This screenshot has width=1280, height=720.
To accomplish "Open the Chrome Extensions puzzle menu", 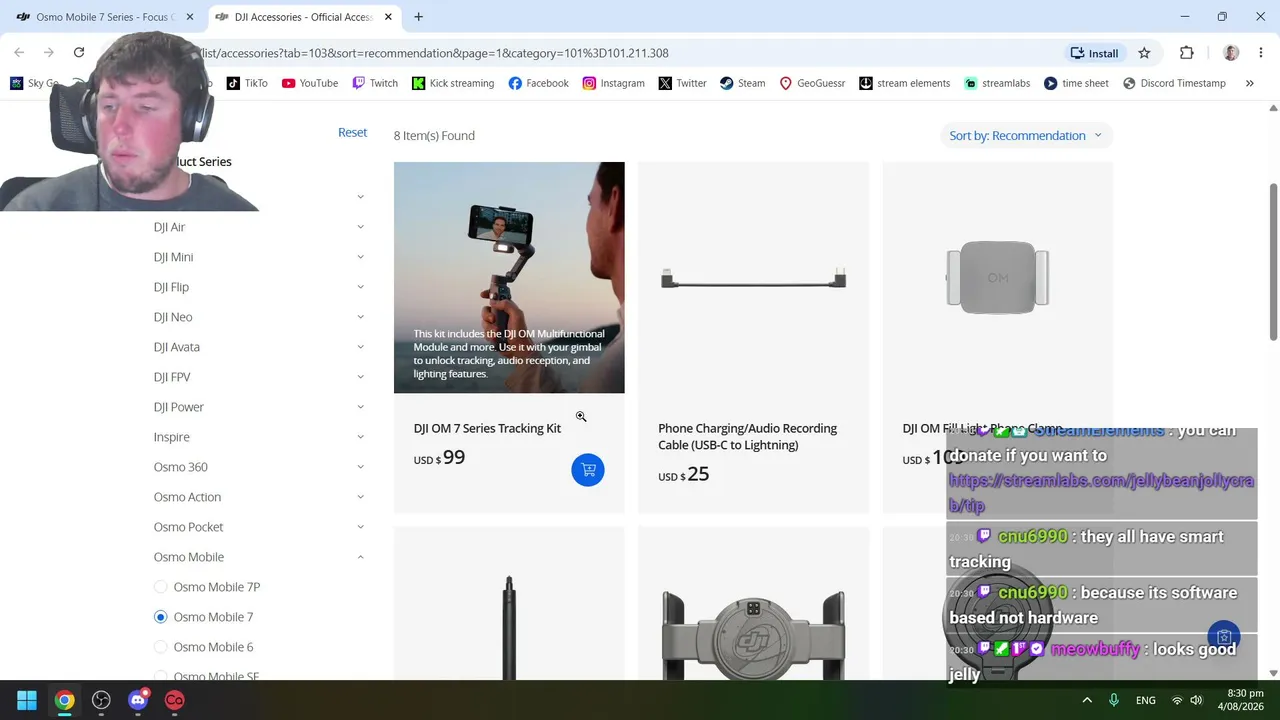I will point(1187,53).
